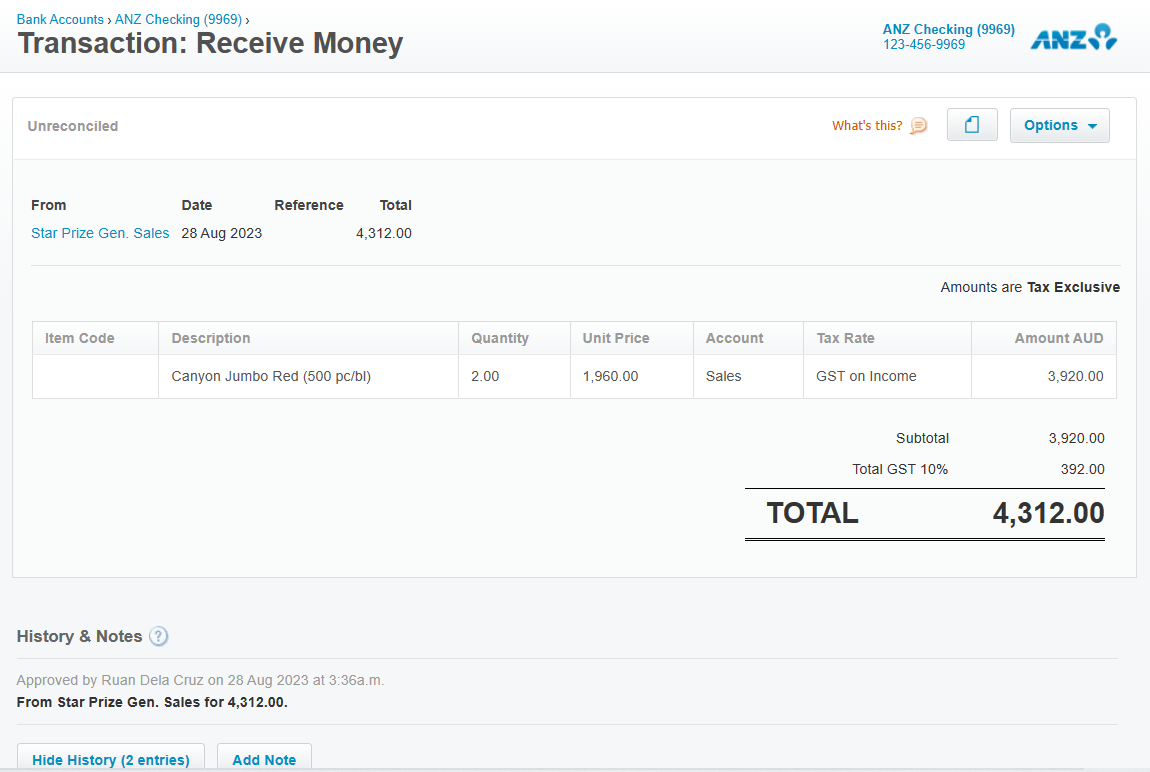Viewport: 1150px width, 772px height.
Task: Click the unit price 1,960.00
Action: [x=610, y=376]
